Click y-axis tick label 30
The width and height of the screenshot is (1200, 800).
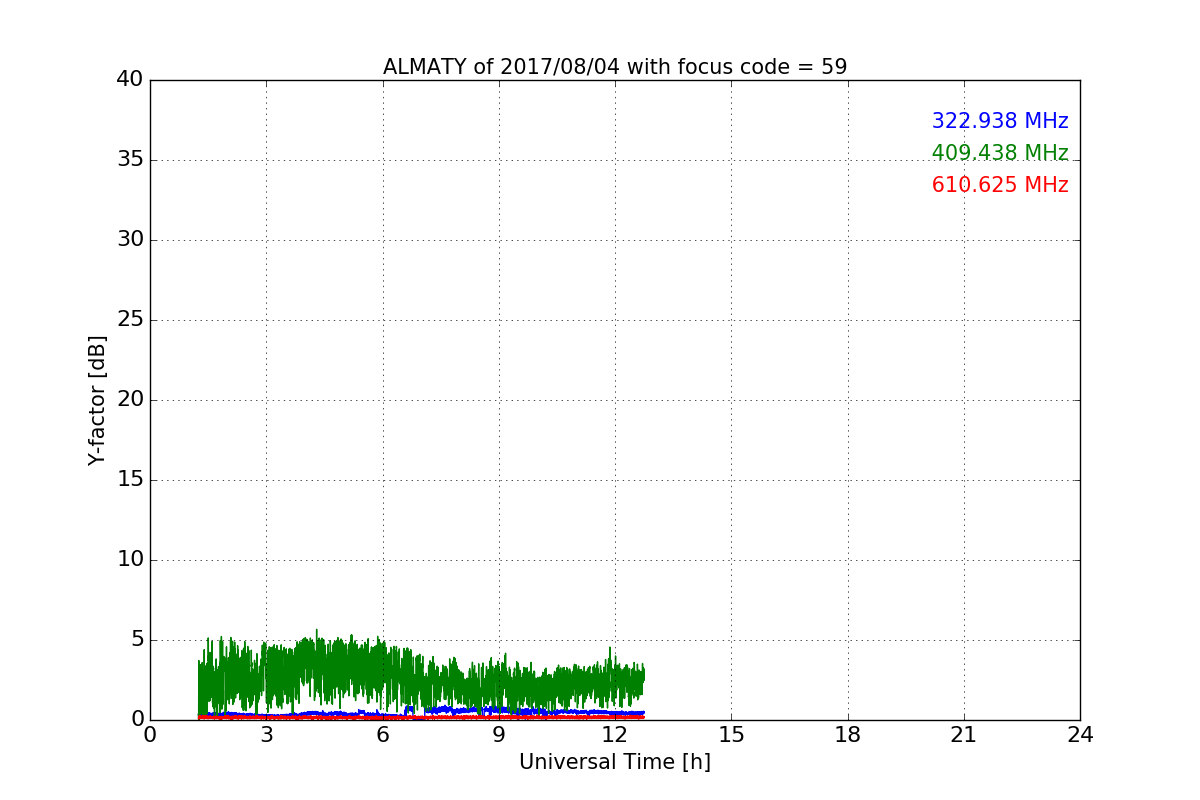click(130, 240)
